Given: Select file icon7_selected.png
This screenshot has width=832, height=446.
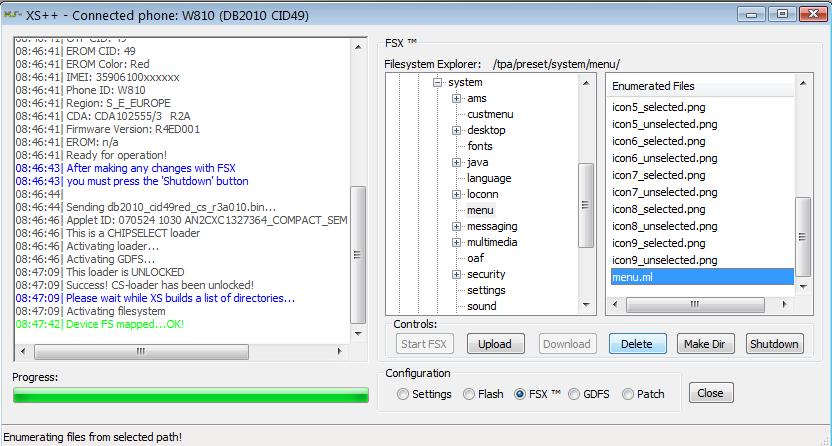Looking at the screenshot, I should 658,175.
